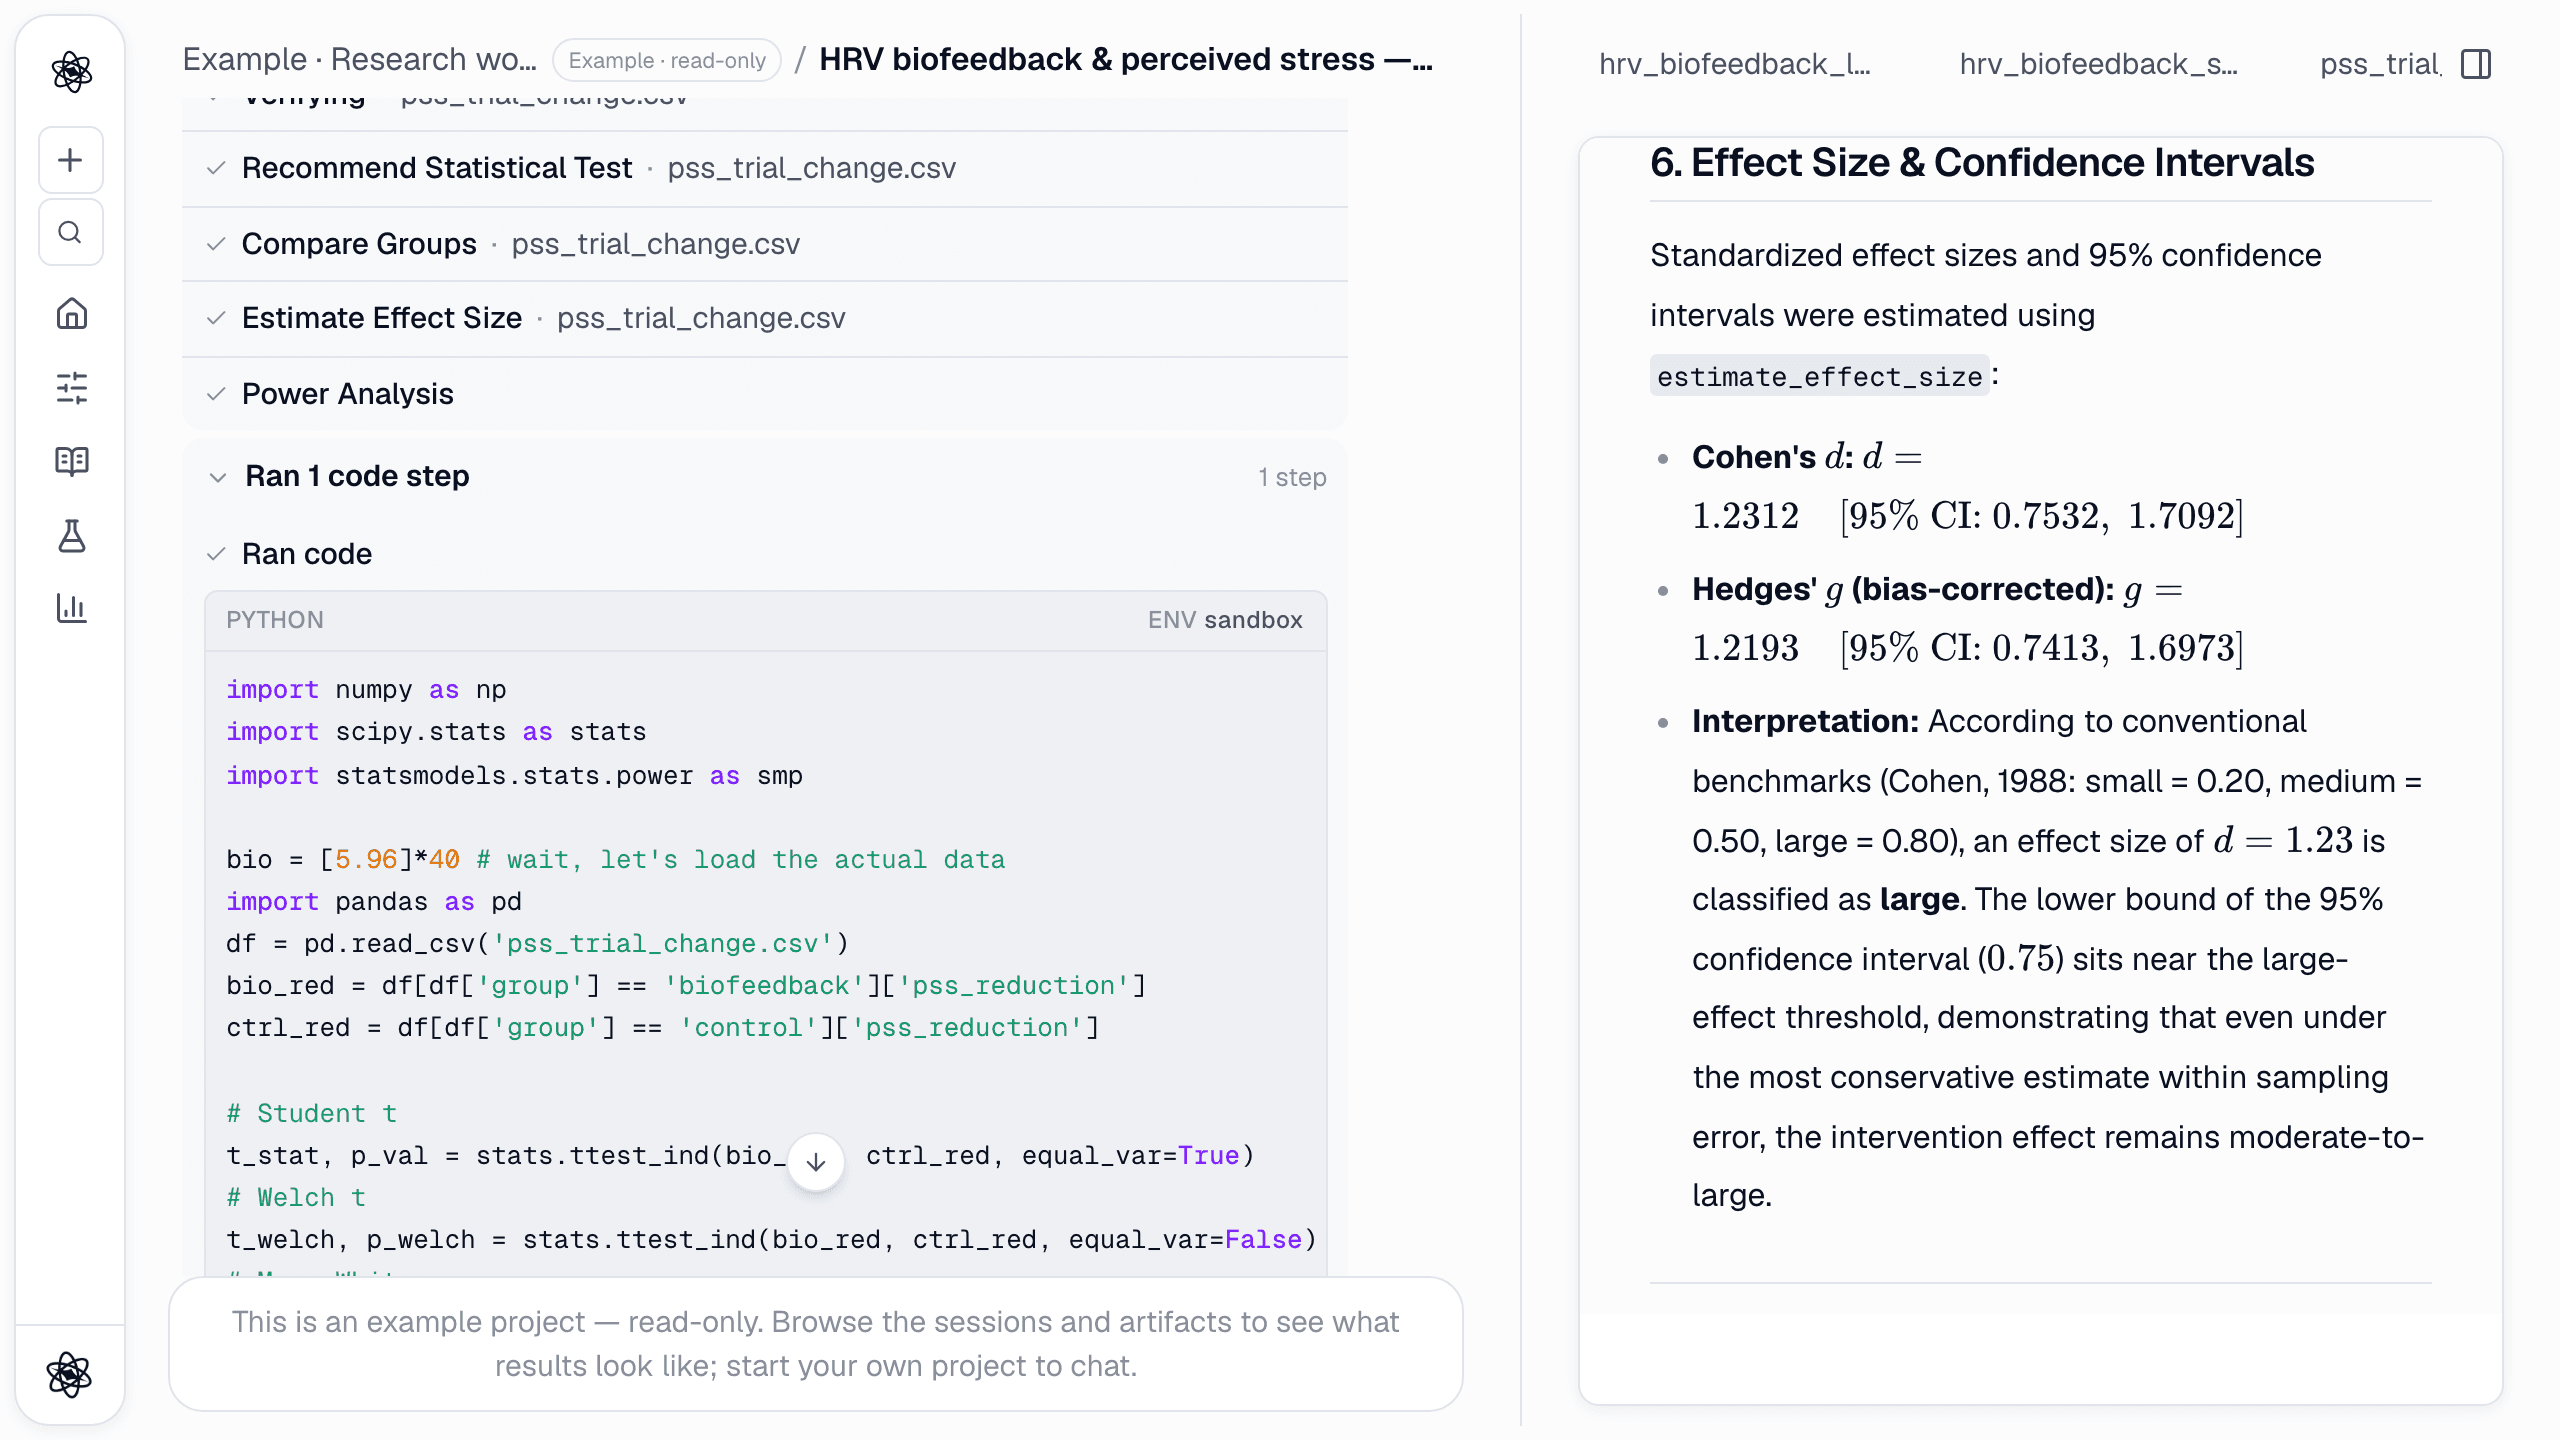Open search from the sidebar magnifier icon
Screen dimensions: 2560x1440
[71, 232]
